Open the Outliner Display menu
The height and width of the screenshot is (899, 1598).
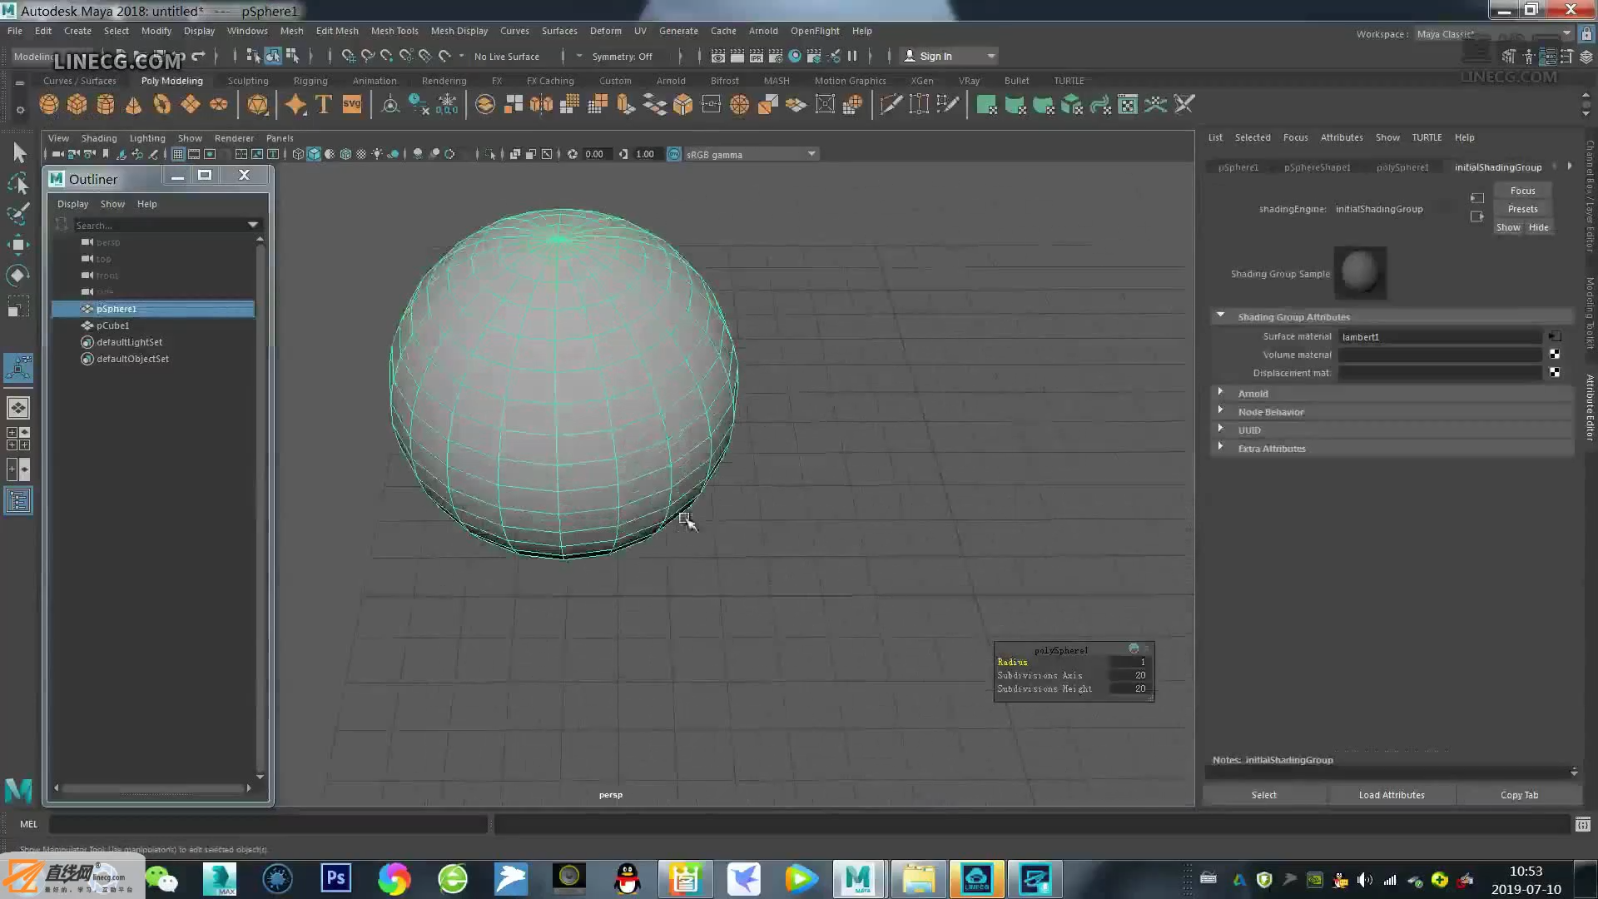click(72, 204)
